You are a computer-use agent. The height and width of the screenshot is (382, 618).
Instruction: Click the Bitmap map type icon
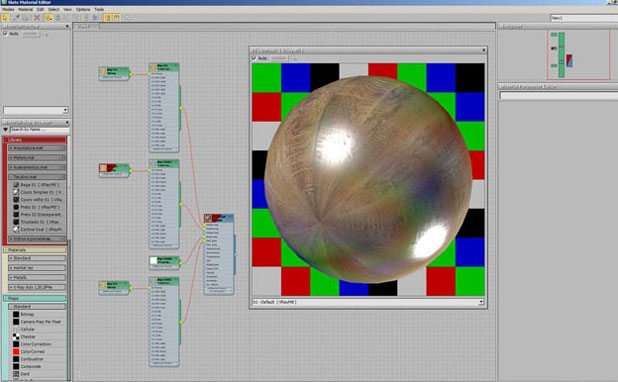[16, 314]
